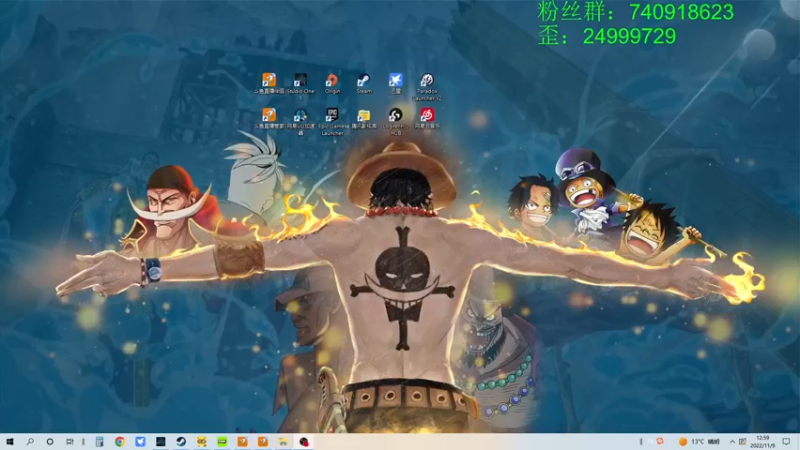Open the Calculator taskbar icon

(x=99, y=442)
